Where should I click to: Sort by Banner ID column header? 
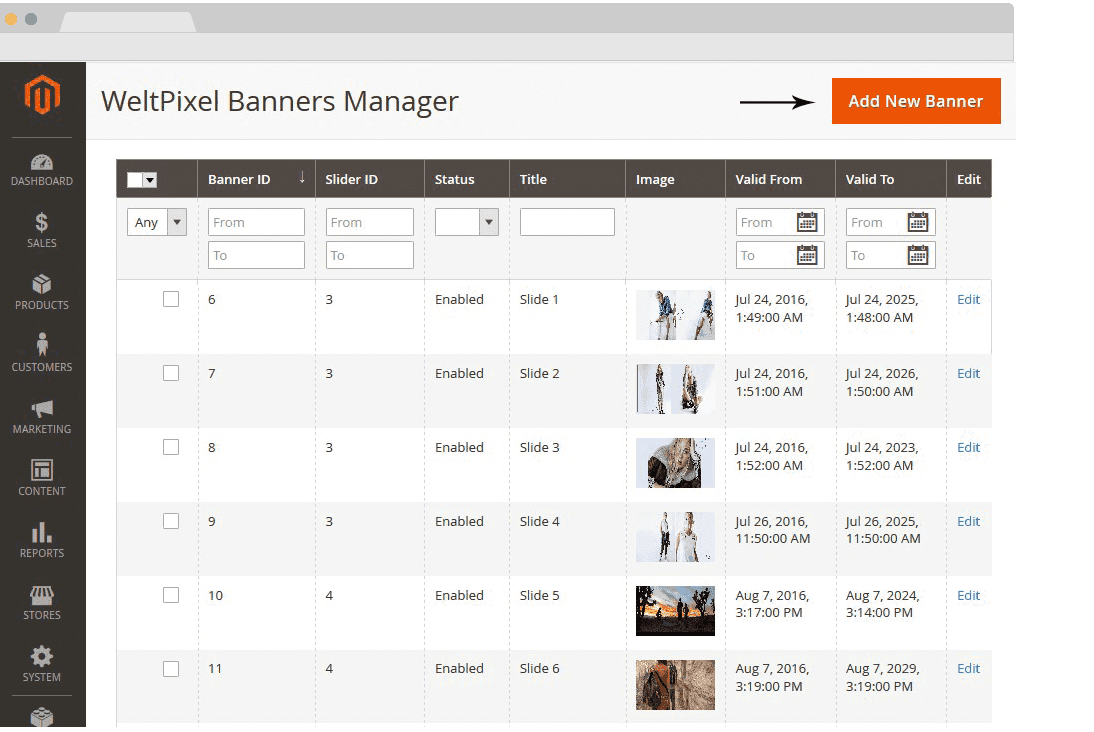[255, 180]
